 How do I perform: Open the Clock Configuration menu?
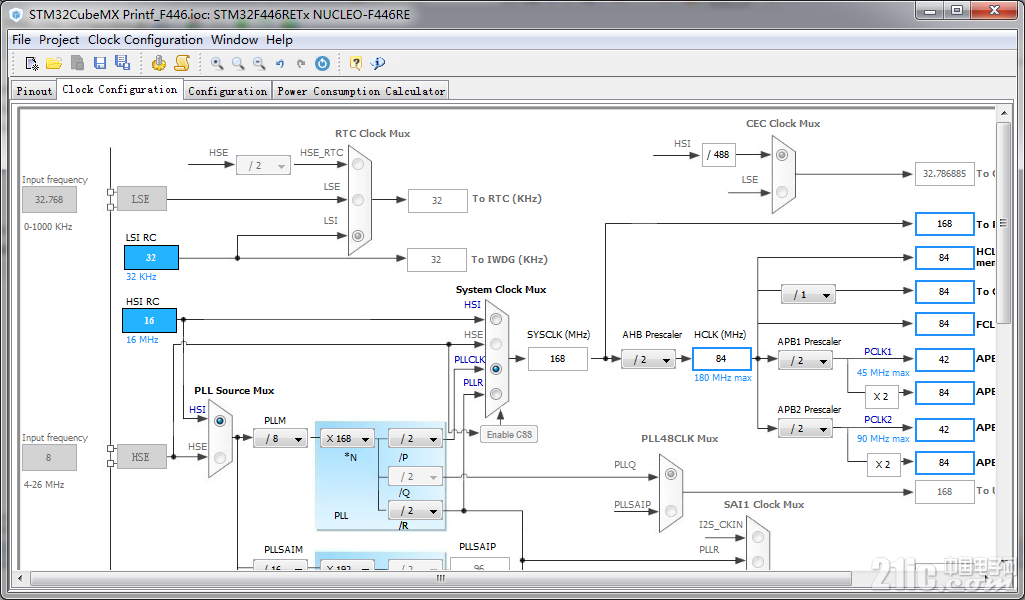[x=145, y=39]
